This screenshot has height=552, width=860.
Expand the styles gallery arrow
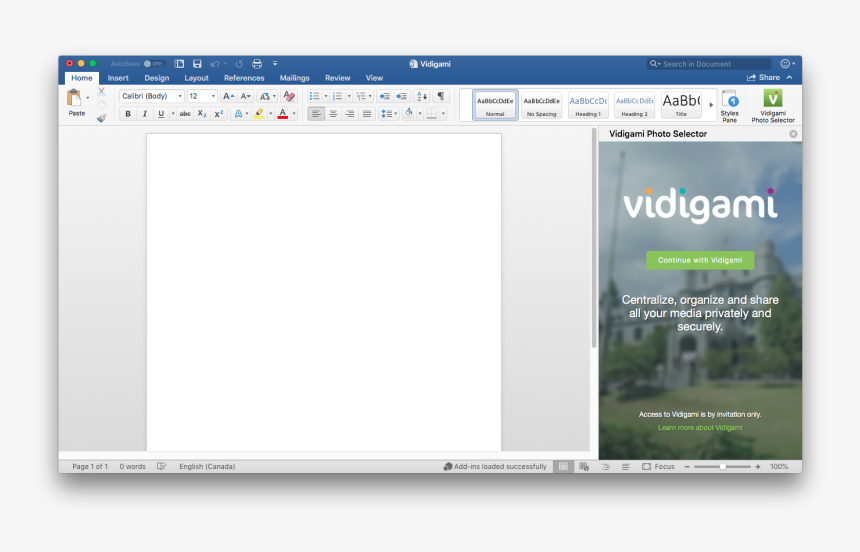(711, 105)
